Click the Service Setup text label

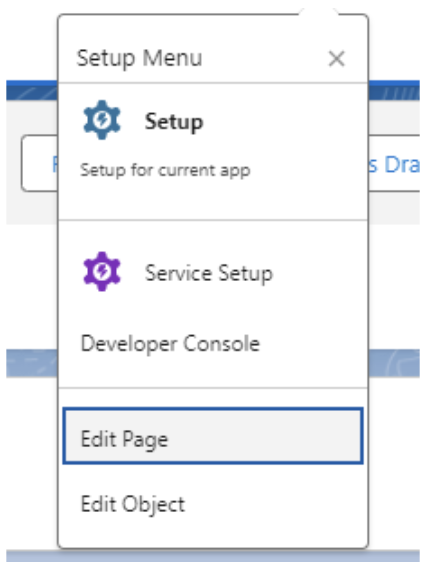coord(209,273)
